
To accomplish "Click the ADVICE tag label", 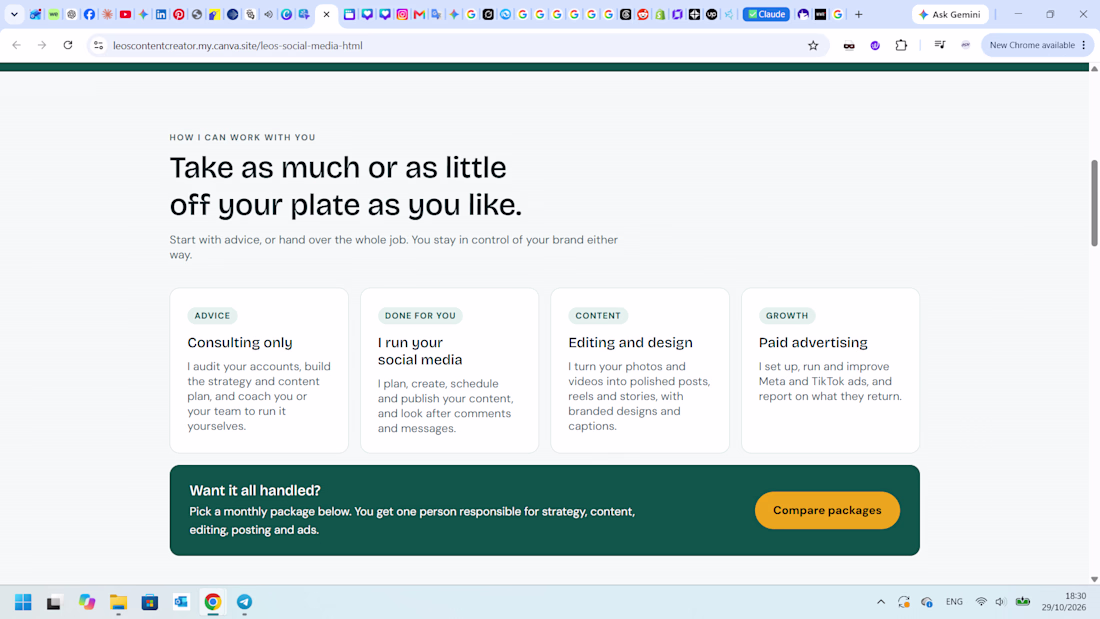I will 213,316.
